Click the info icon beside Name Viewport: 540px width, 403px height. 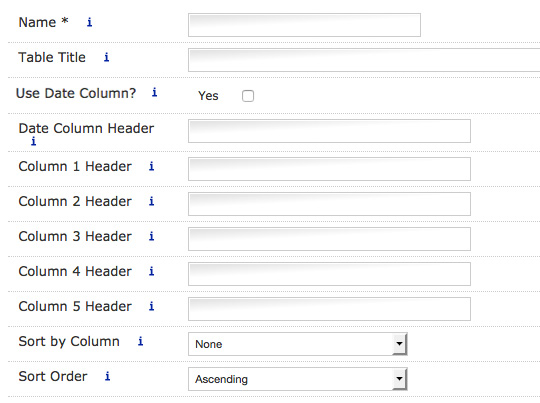point(90,22)
